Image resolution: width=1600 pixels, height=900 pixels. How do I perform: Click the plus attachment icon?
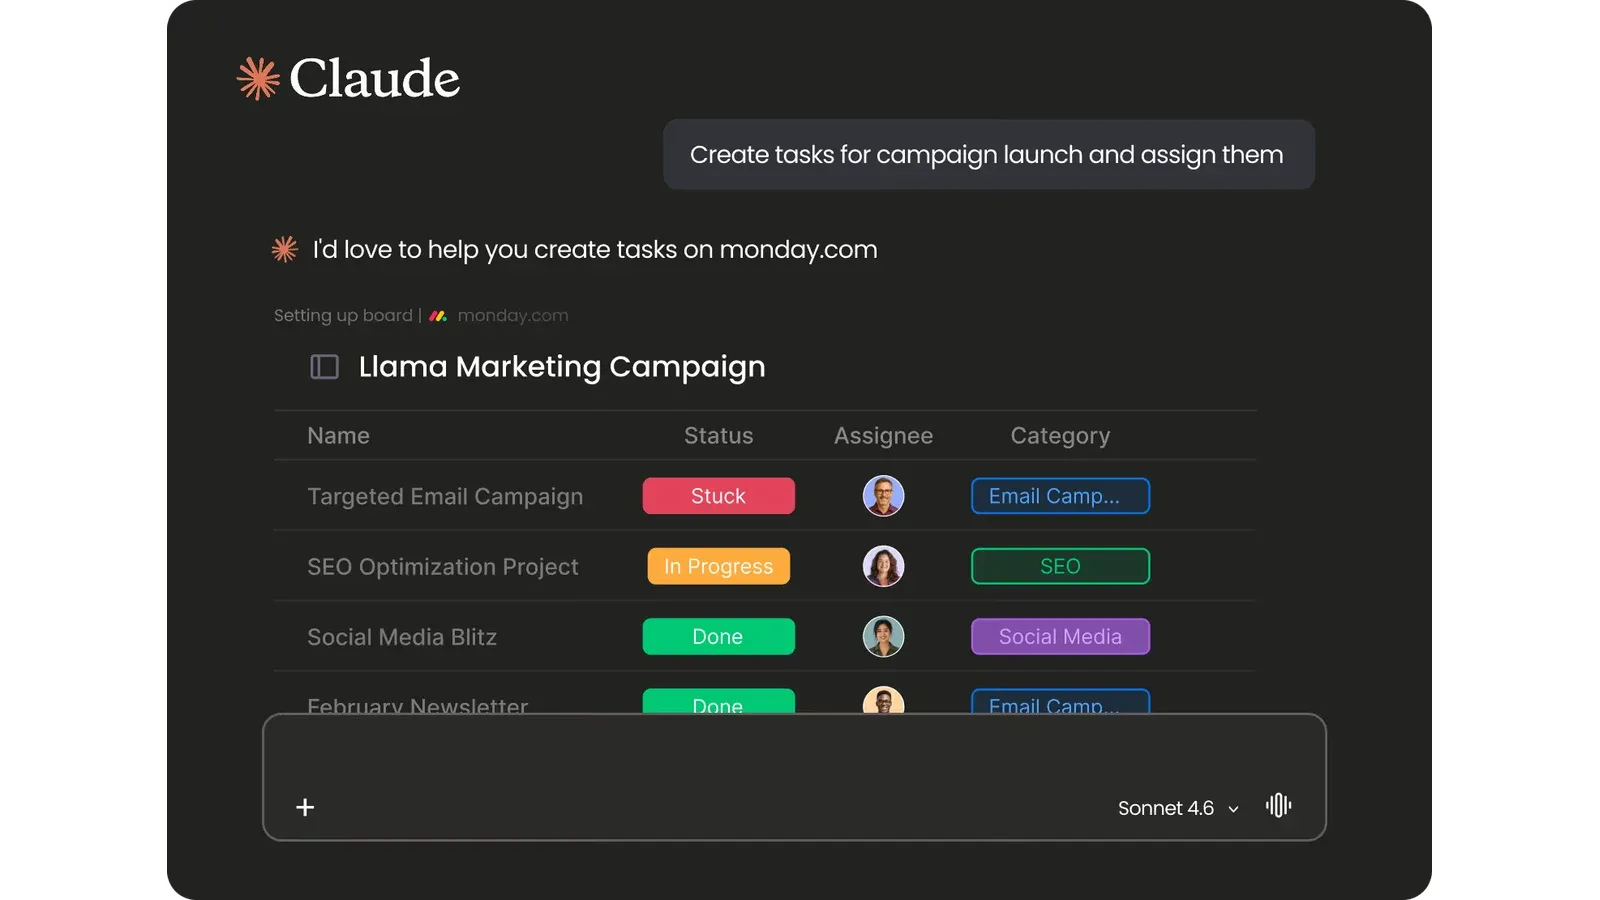click(305, 807)
